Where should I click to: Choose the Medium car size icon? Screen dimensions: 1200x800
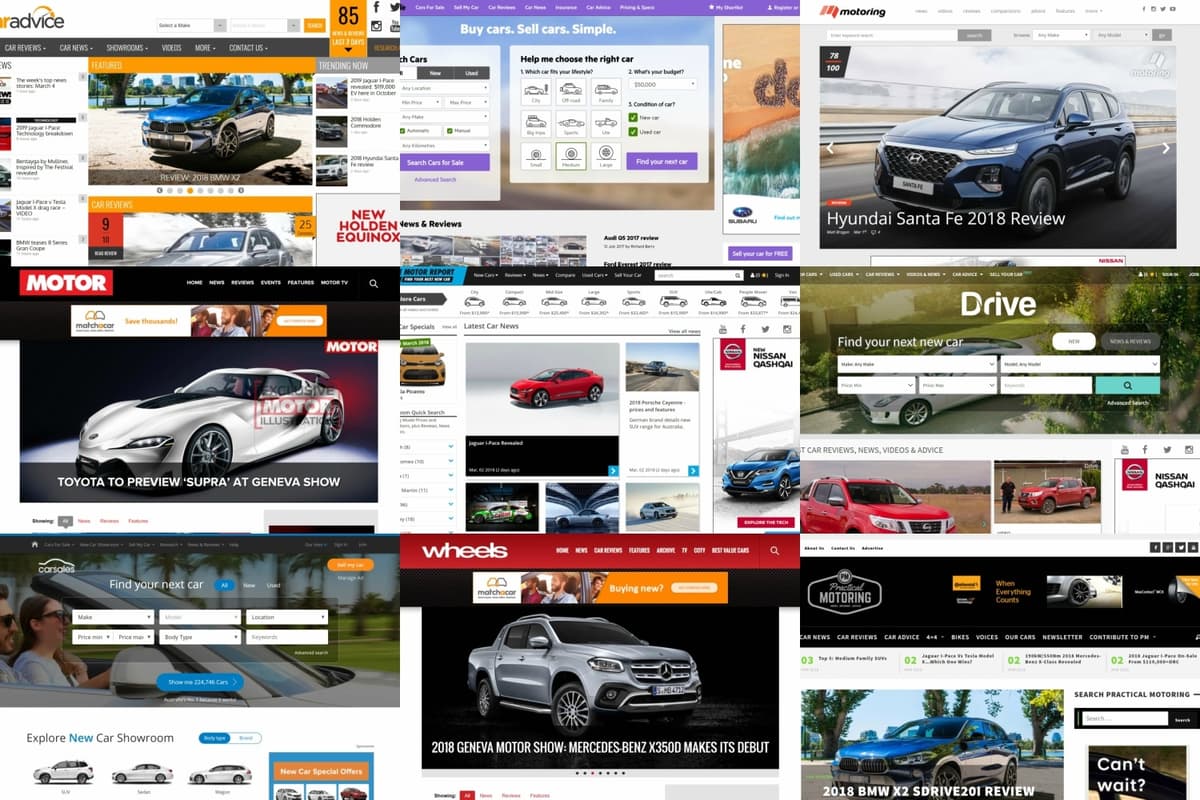click(x=571, y=156)
